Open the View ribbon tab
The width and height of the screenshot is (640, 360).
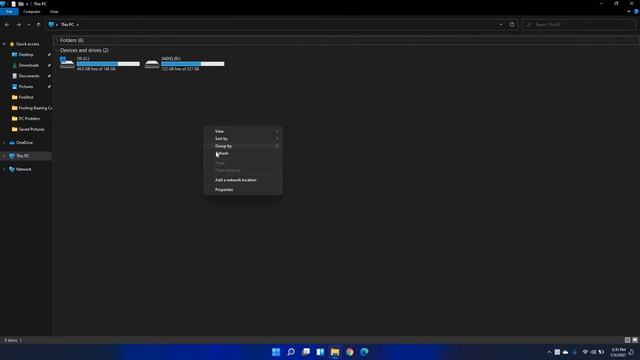[54, 12]
